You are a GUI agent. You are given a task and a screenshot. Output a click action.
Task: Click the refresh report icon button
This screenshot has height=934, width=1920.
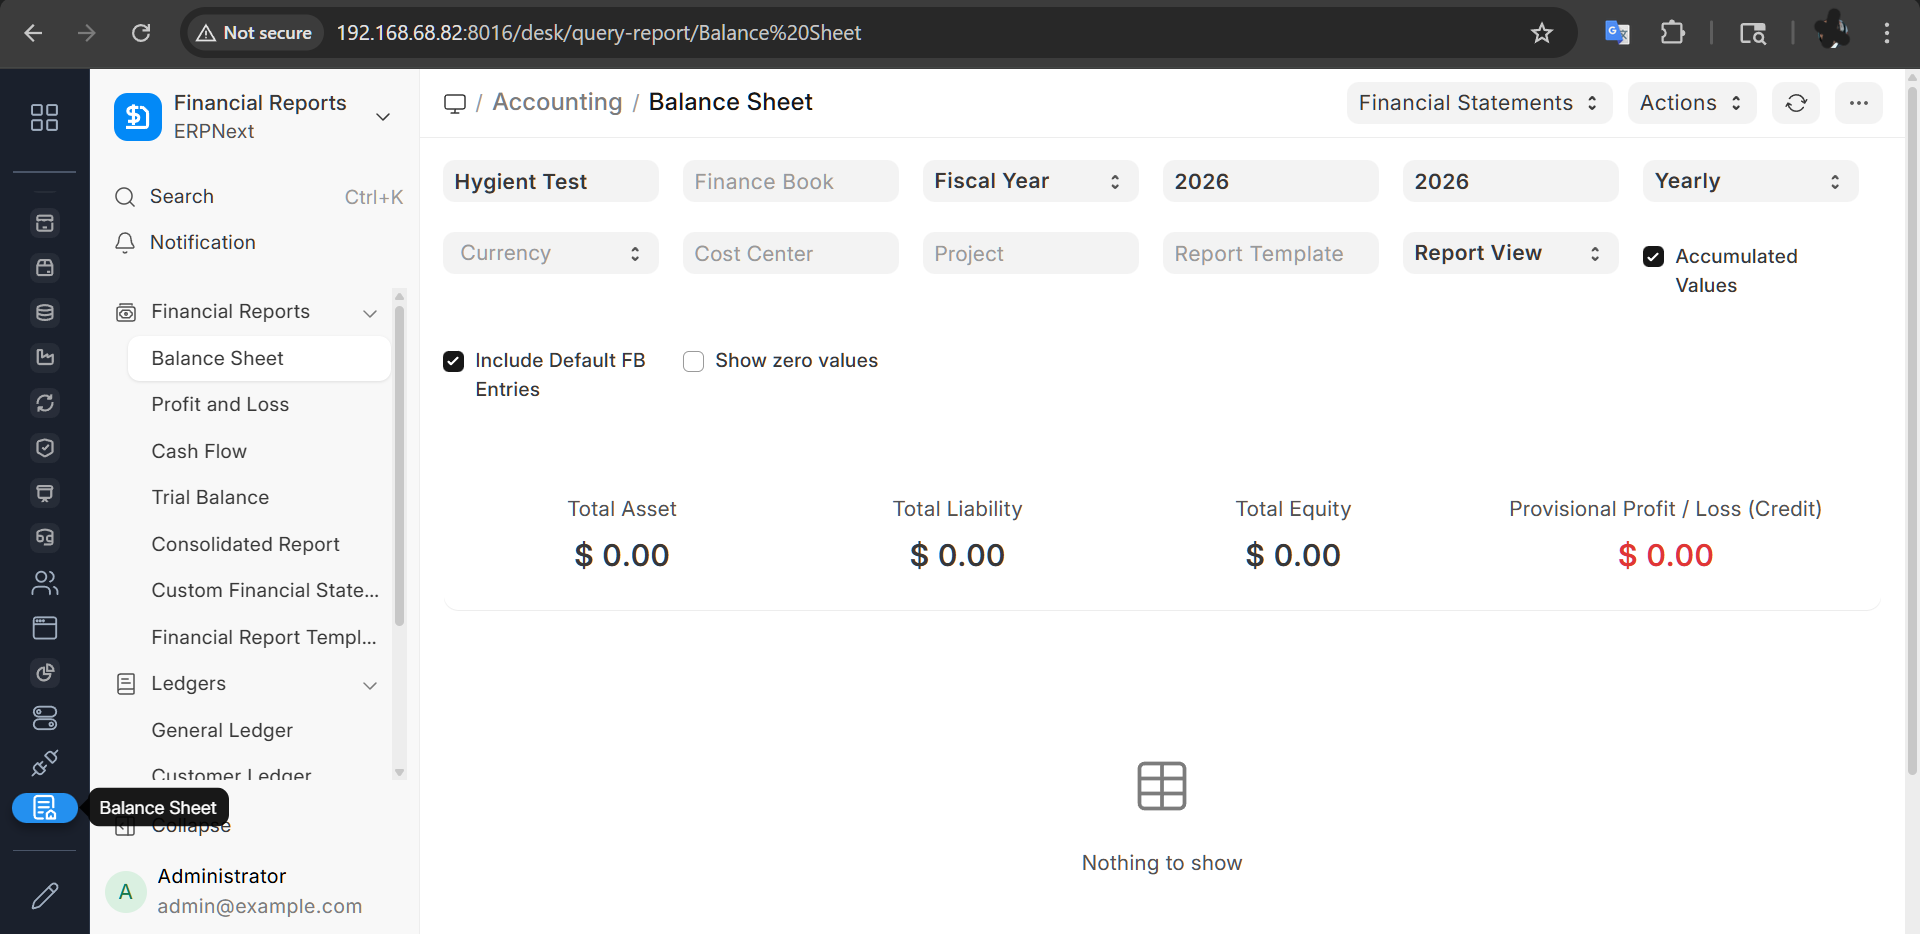pyautogui.click(x=1795, y=103)
